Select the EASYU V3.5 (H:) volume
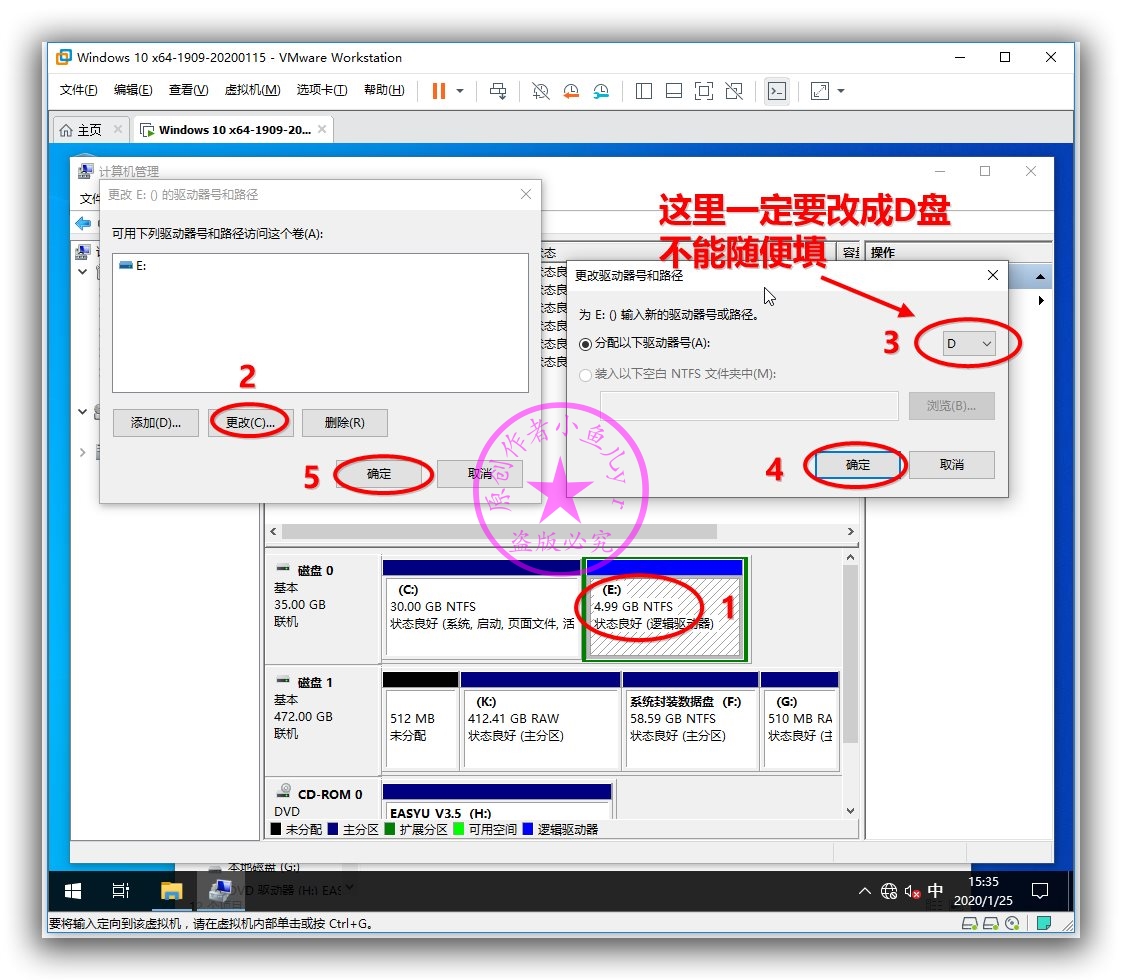The height and width of the screenshot is (980, 1122). point(497,802)
